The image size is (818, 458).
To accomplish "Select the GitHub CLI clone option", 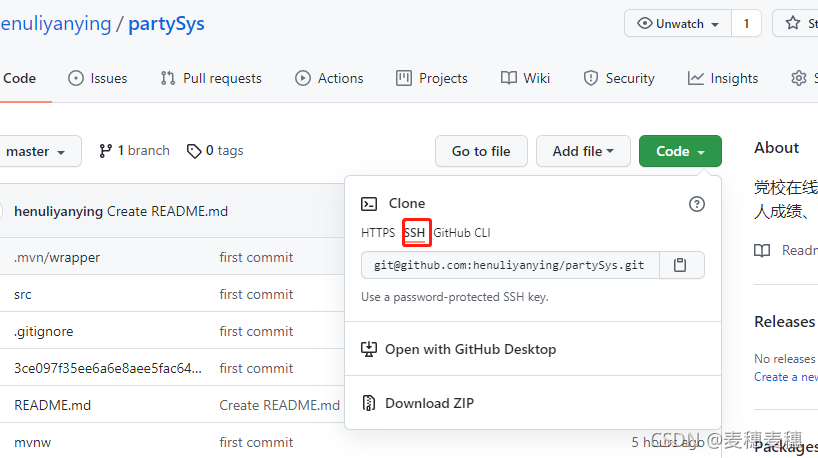I will [x=462, y=233].
